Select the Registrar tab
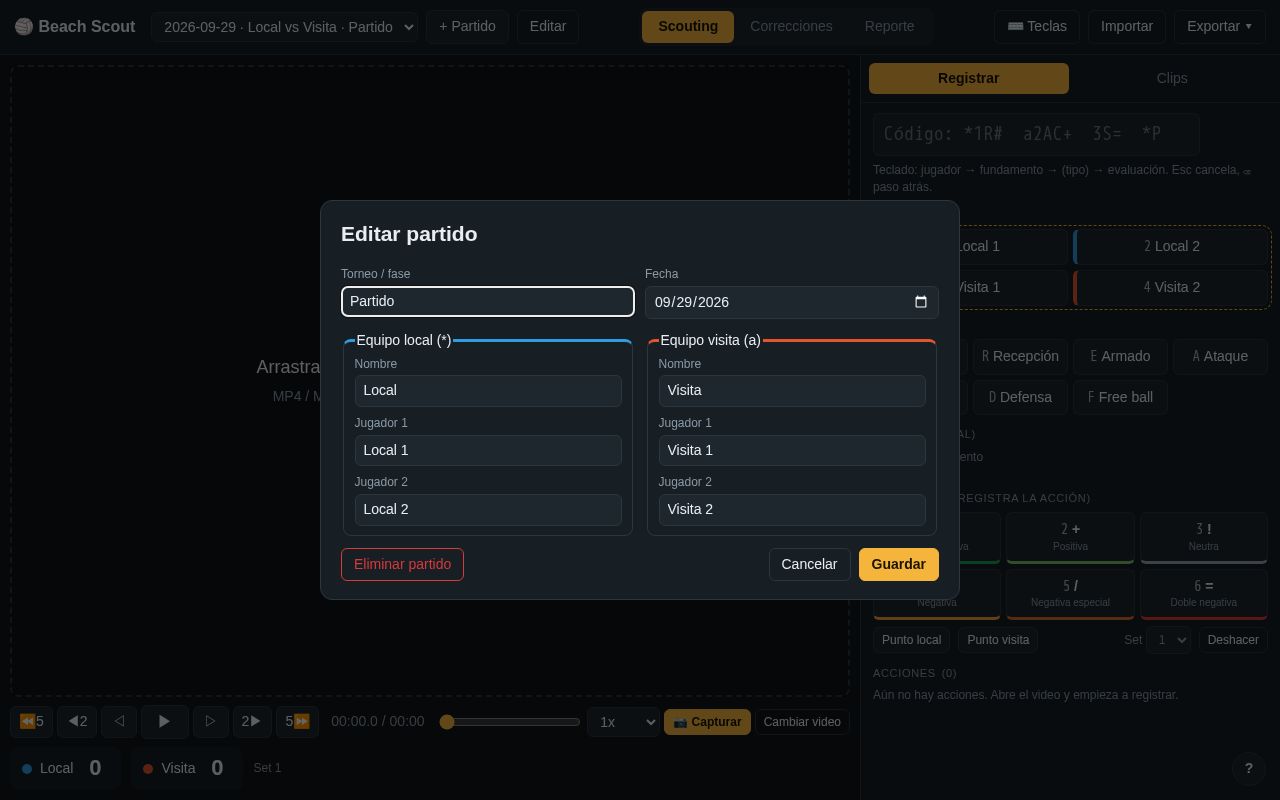1280x800 pixels. [x=968, y=78]
